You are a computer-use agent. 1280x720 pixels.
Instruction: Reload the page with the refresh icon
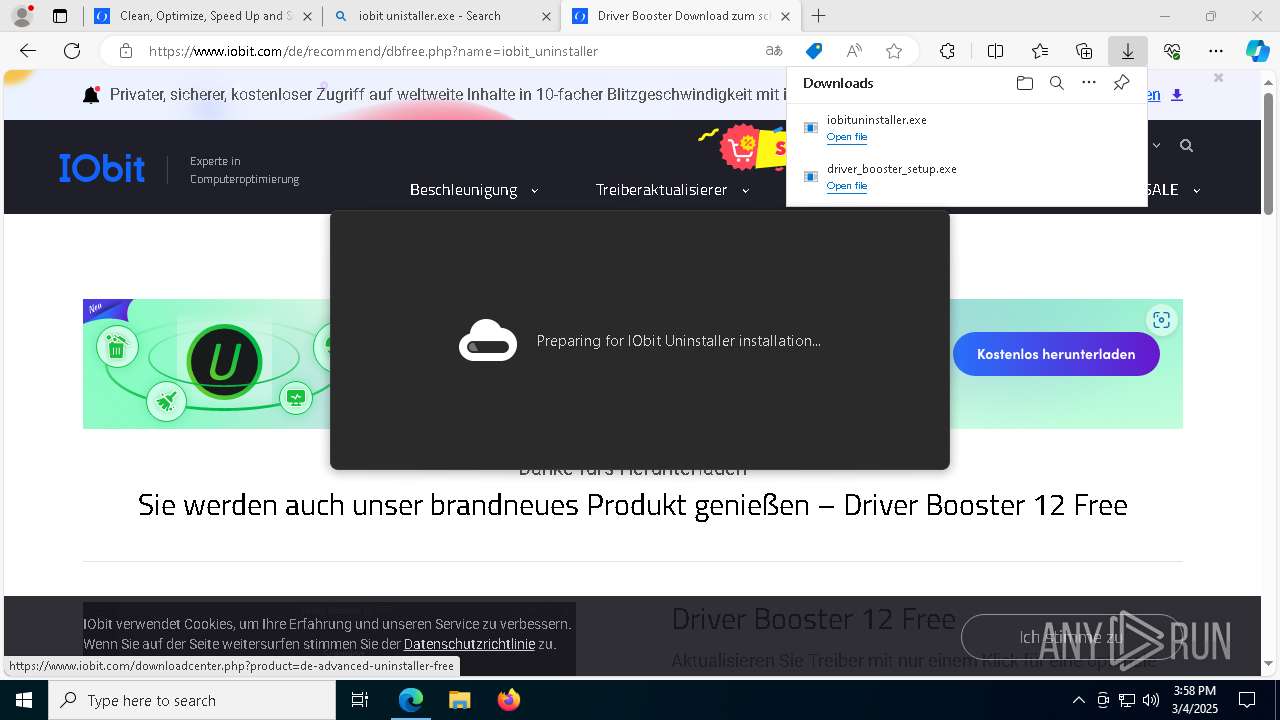[x=72, y=51]
